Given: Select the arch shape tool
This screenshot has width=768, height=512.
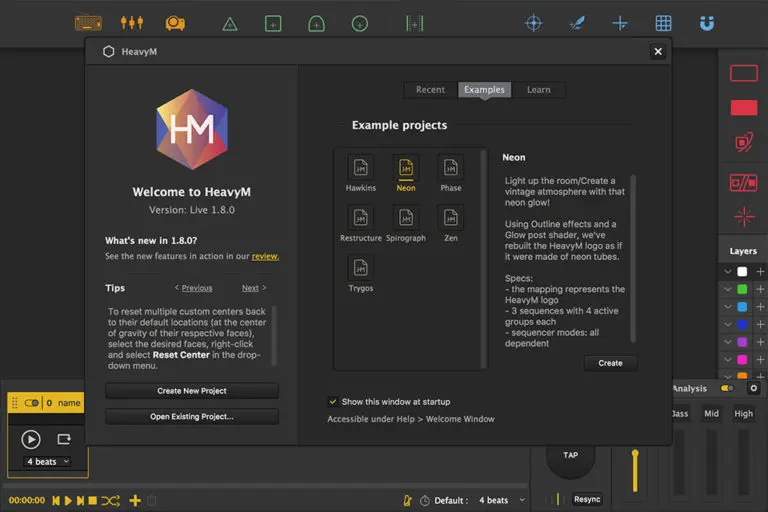Looking at the screenshot, I should (316, 24).
